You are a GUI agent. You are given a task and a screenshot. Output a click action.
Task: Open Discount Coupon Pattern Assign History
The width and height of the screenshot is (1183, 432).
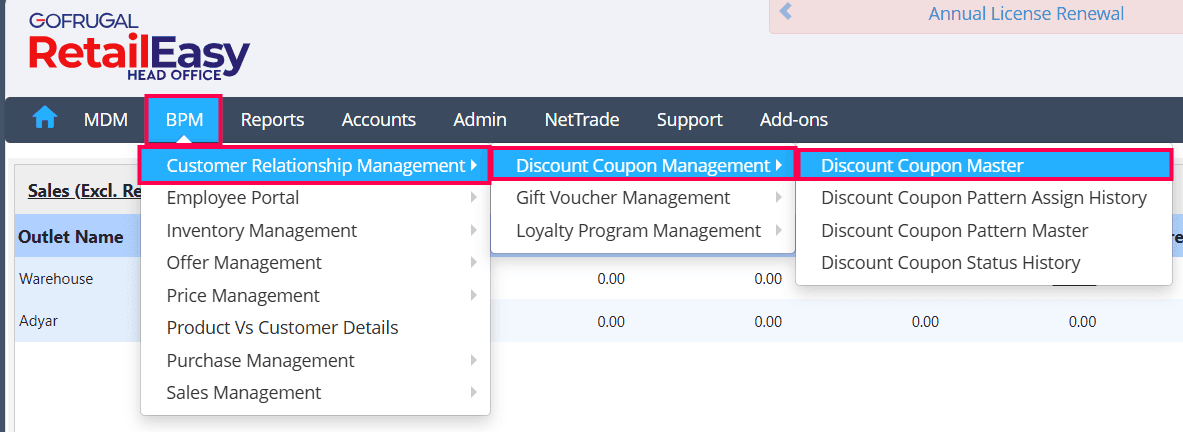coord(984,198)
